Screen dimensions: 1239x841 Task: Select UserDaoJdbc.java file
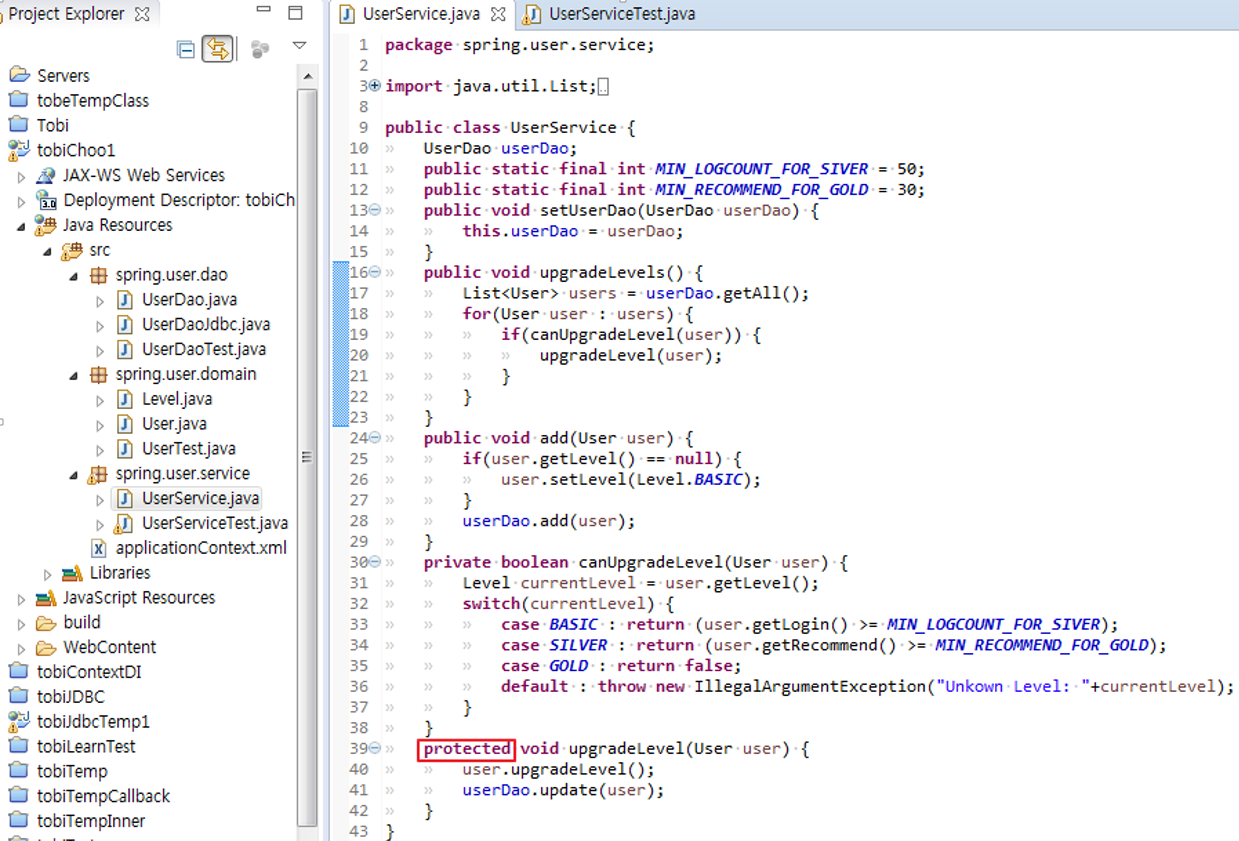205,325
